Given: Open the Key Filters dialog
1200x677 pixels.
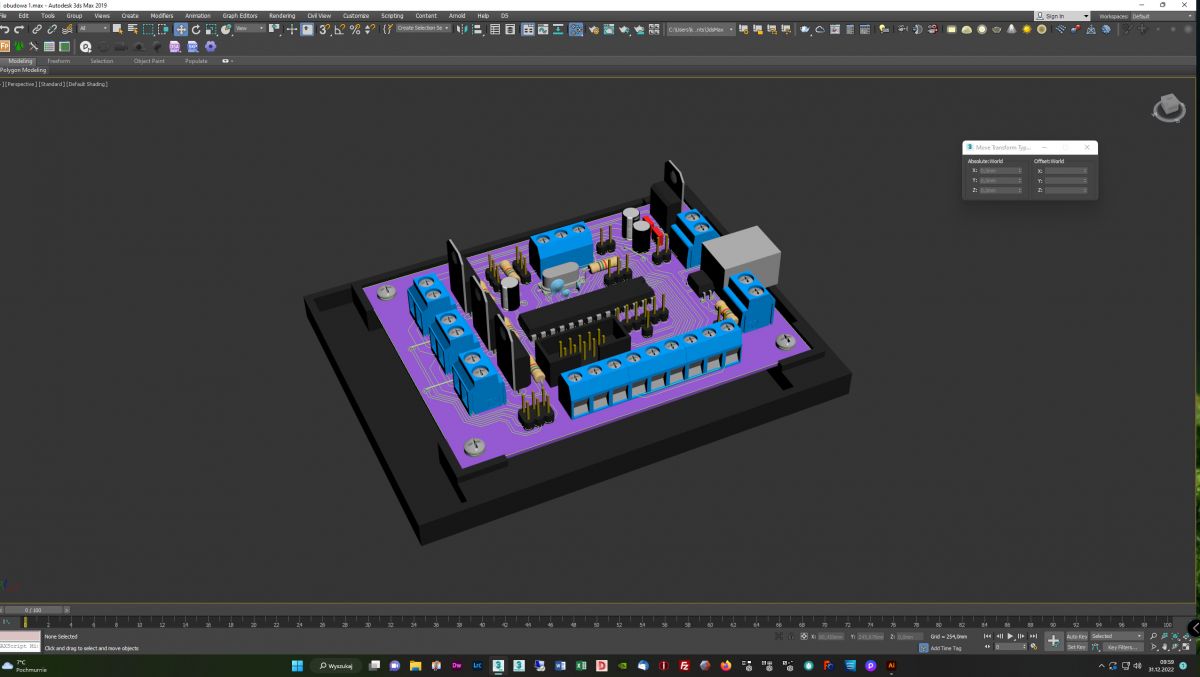Looking at the screenshot, I should click(1123, 647).
